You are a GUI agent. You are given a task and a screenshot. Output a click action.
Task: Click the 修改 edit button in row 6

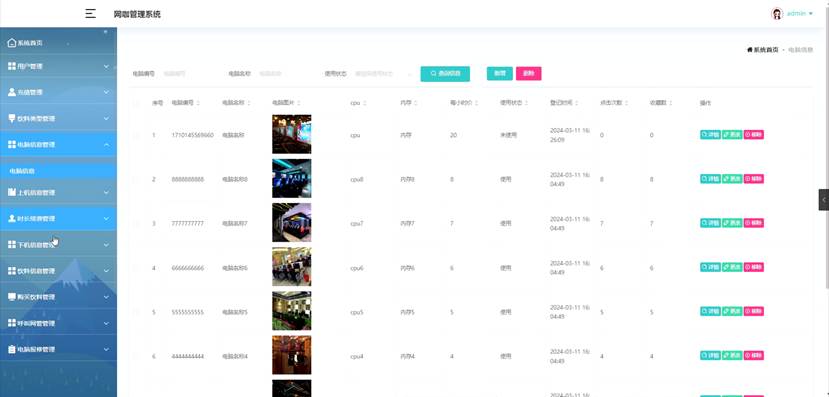point(732,356)
